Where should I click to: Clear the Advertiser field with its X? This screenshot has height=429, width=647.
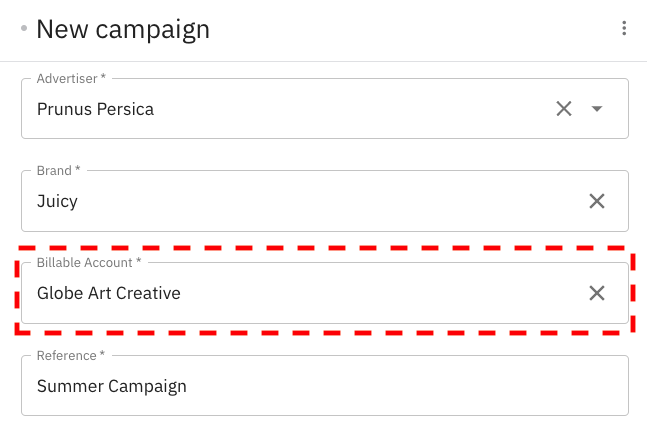564,109
